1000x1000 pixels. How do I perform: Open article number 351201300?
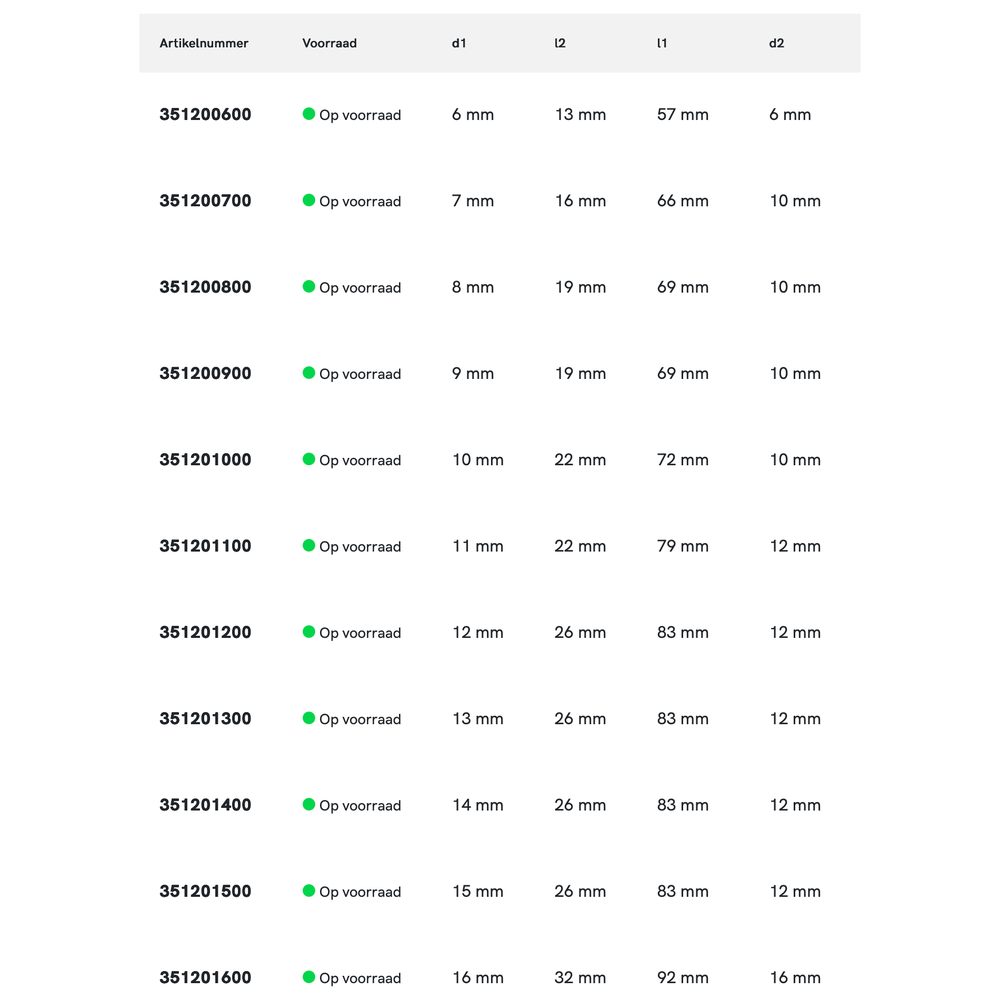coord(205,719)
